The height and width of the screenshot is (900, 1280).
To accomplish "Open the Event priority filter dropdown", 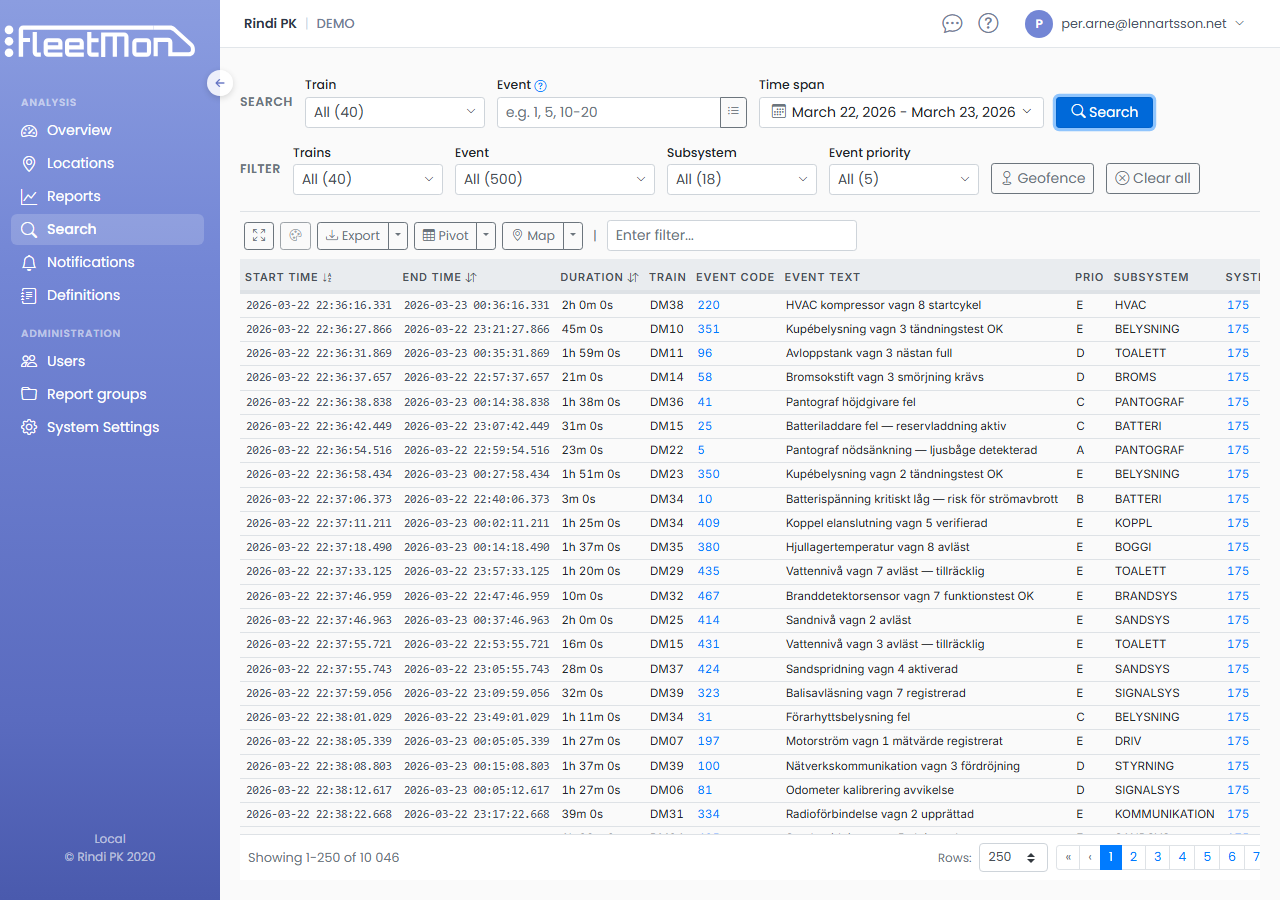I will point(903,179).
